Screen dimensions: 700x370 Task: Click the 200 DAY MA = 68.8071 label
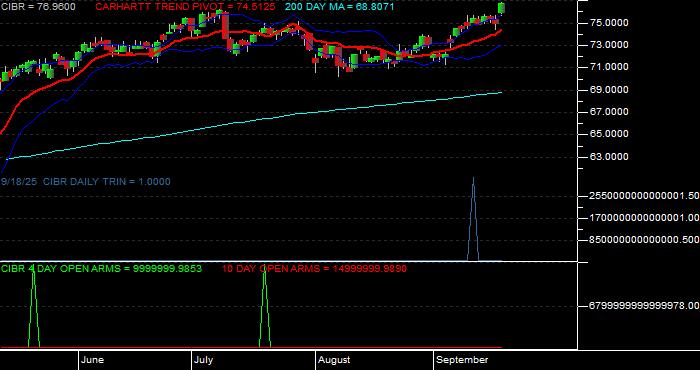point(340,7)
